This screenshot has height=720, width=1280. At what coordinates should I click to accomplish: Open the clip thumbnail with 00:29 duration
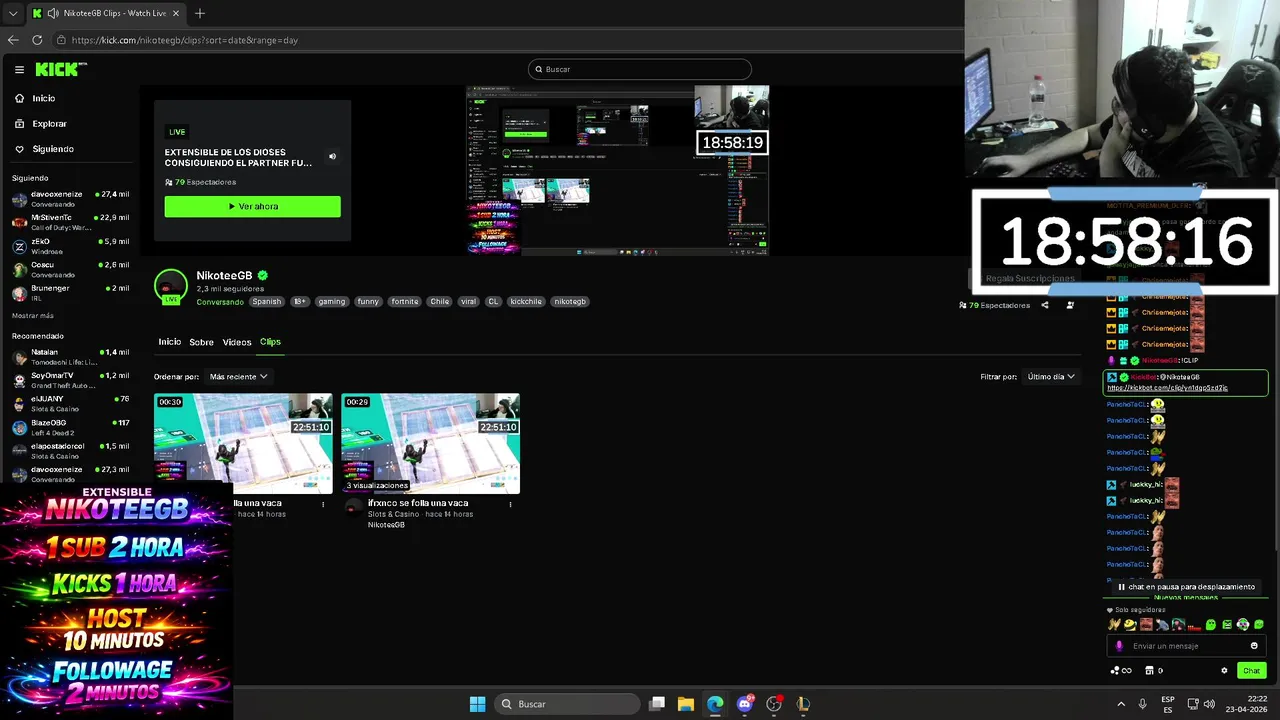[430, 443]
